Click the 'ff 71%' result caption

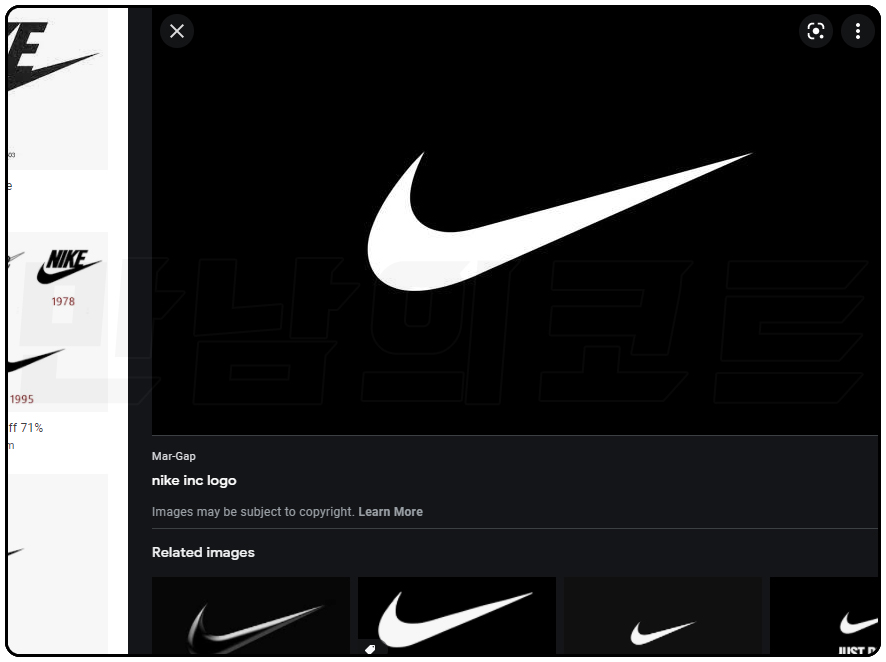[x=26, y=428]
